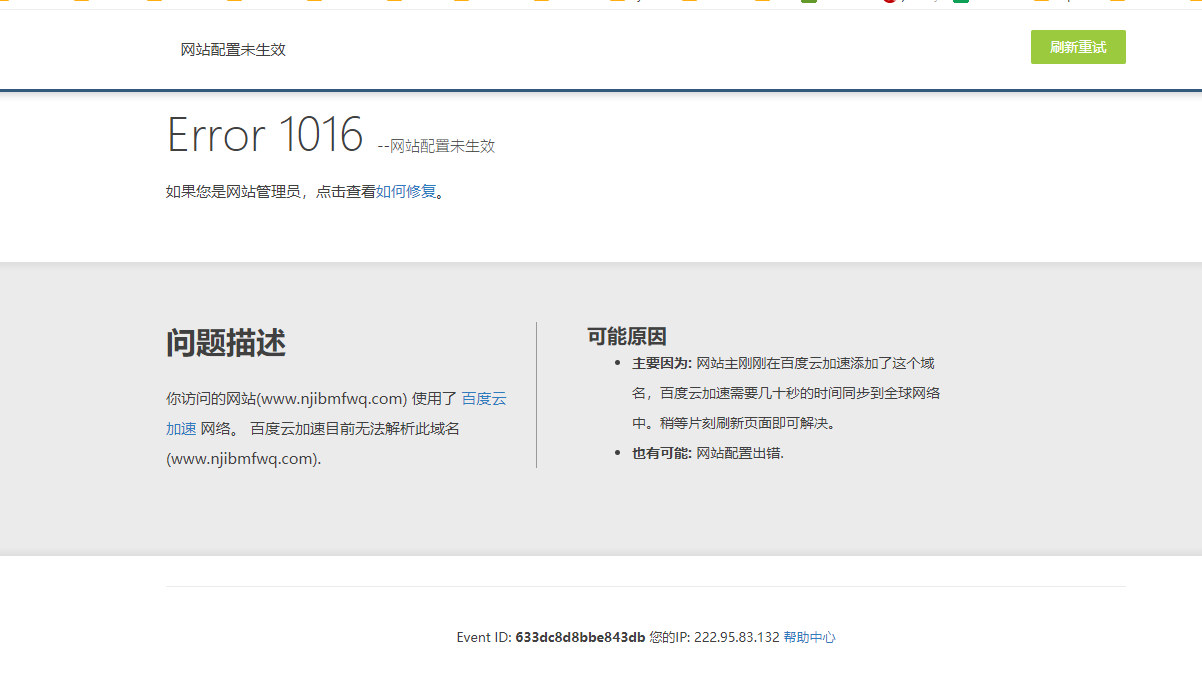Open the 帮助中心 help center link
The width and height of the screenshot is (1202, 691).
812,637
